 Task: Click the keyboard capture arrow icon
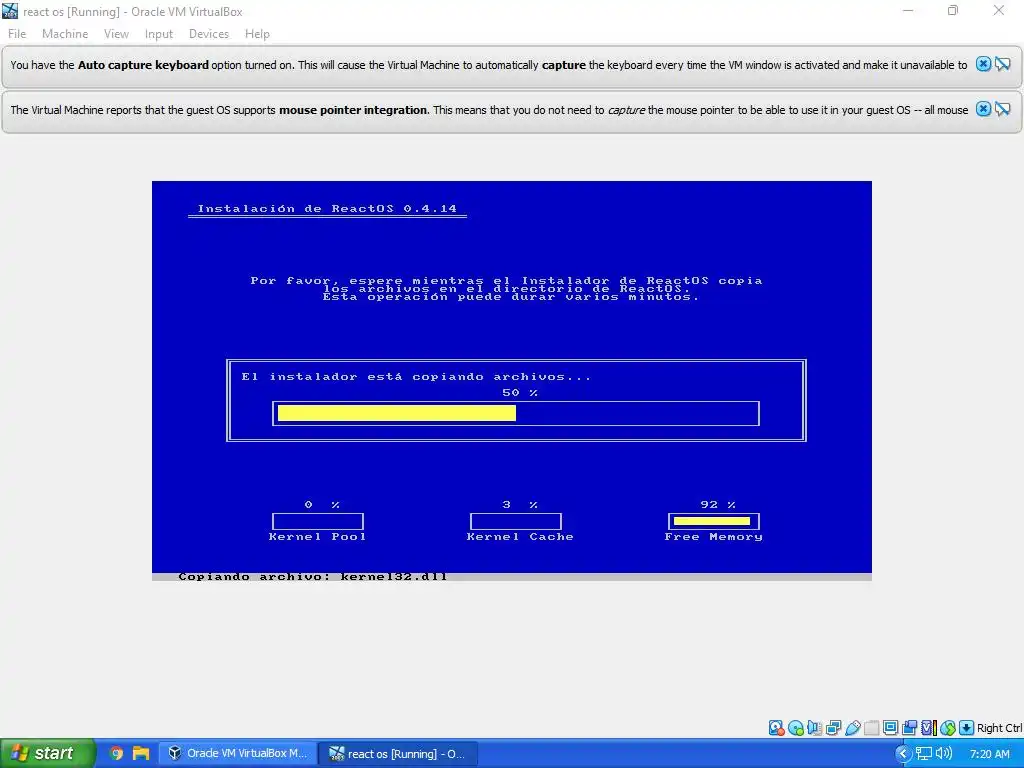coord(967,728)
